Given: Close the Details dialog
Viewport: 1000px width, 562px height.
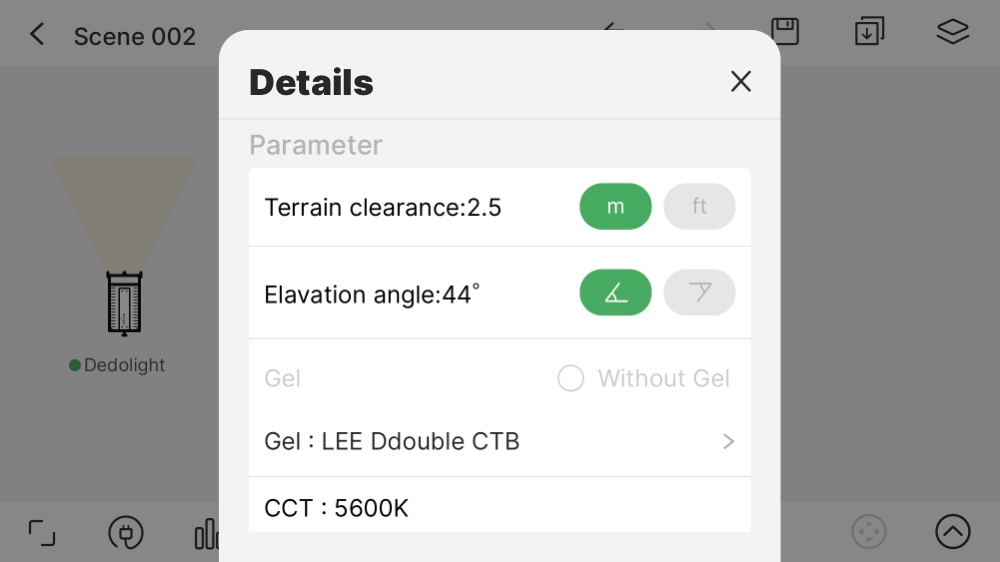Looking at the screenshot, I should click(x=740, y=82).
